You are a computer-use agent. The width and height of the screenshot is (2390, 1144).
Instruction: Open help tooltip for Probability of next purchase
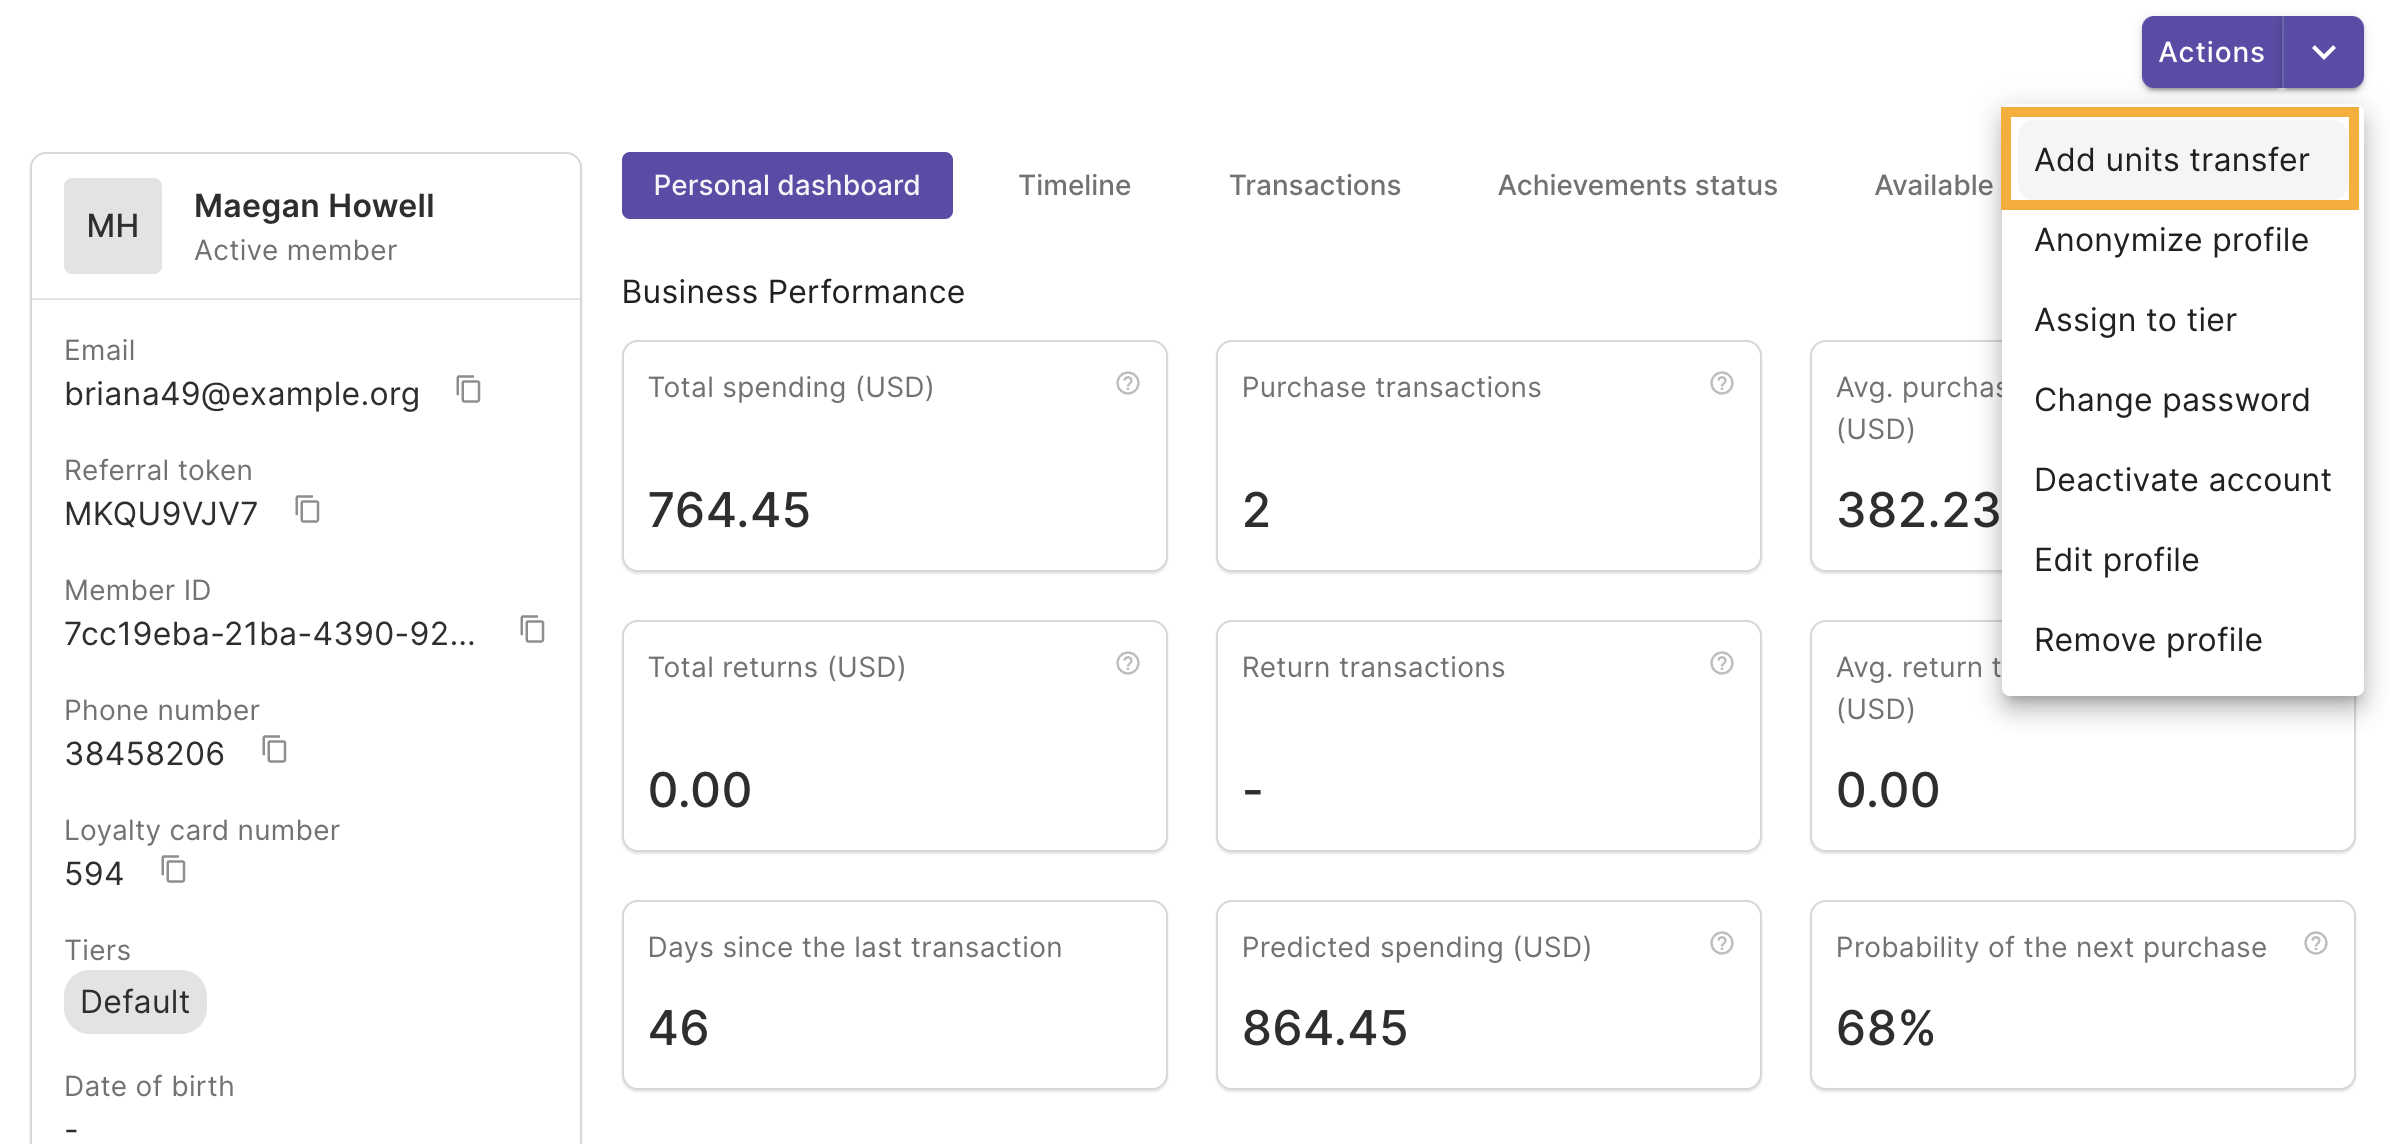[2316, 943]
